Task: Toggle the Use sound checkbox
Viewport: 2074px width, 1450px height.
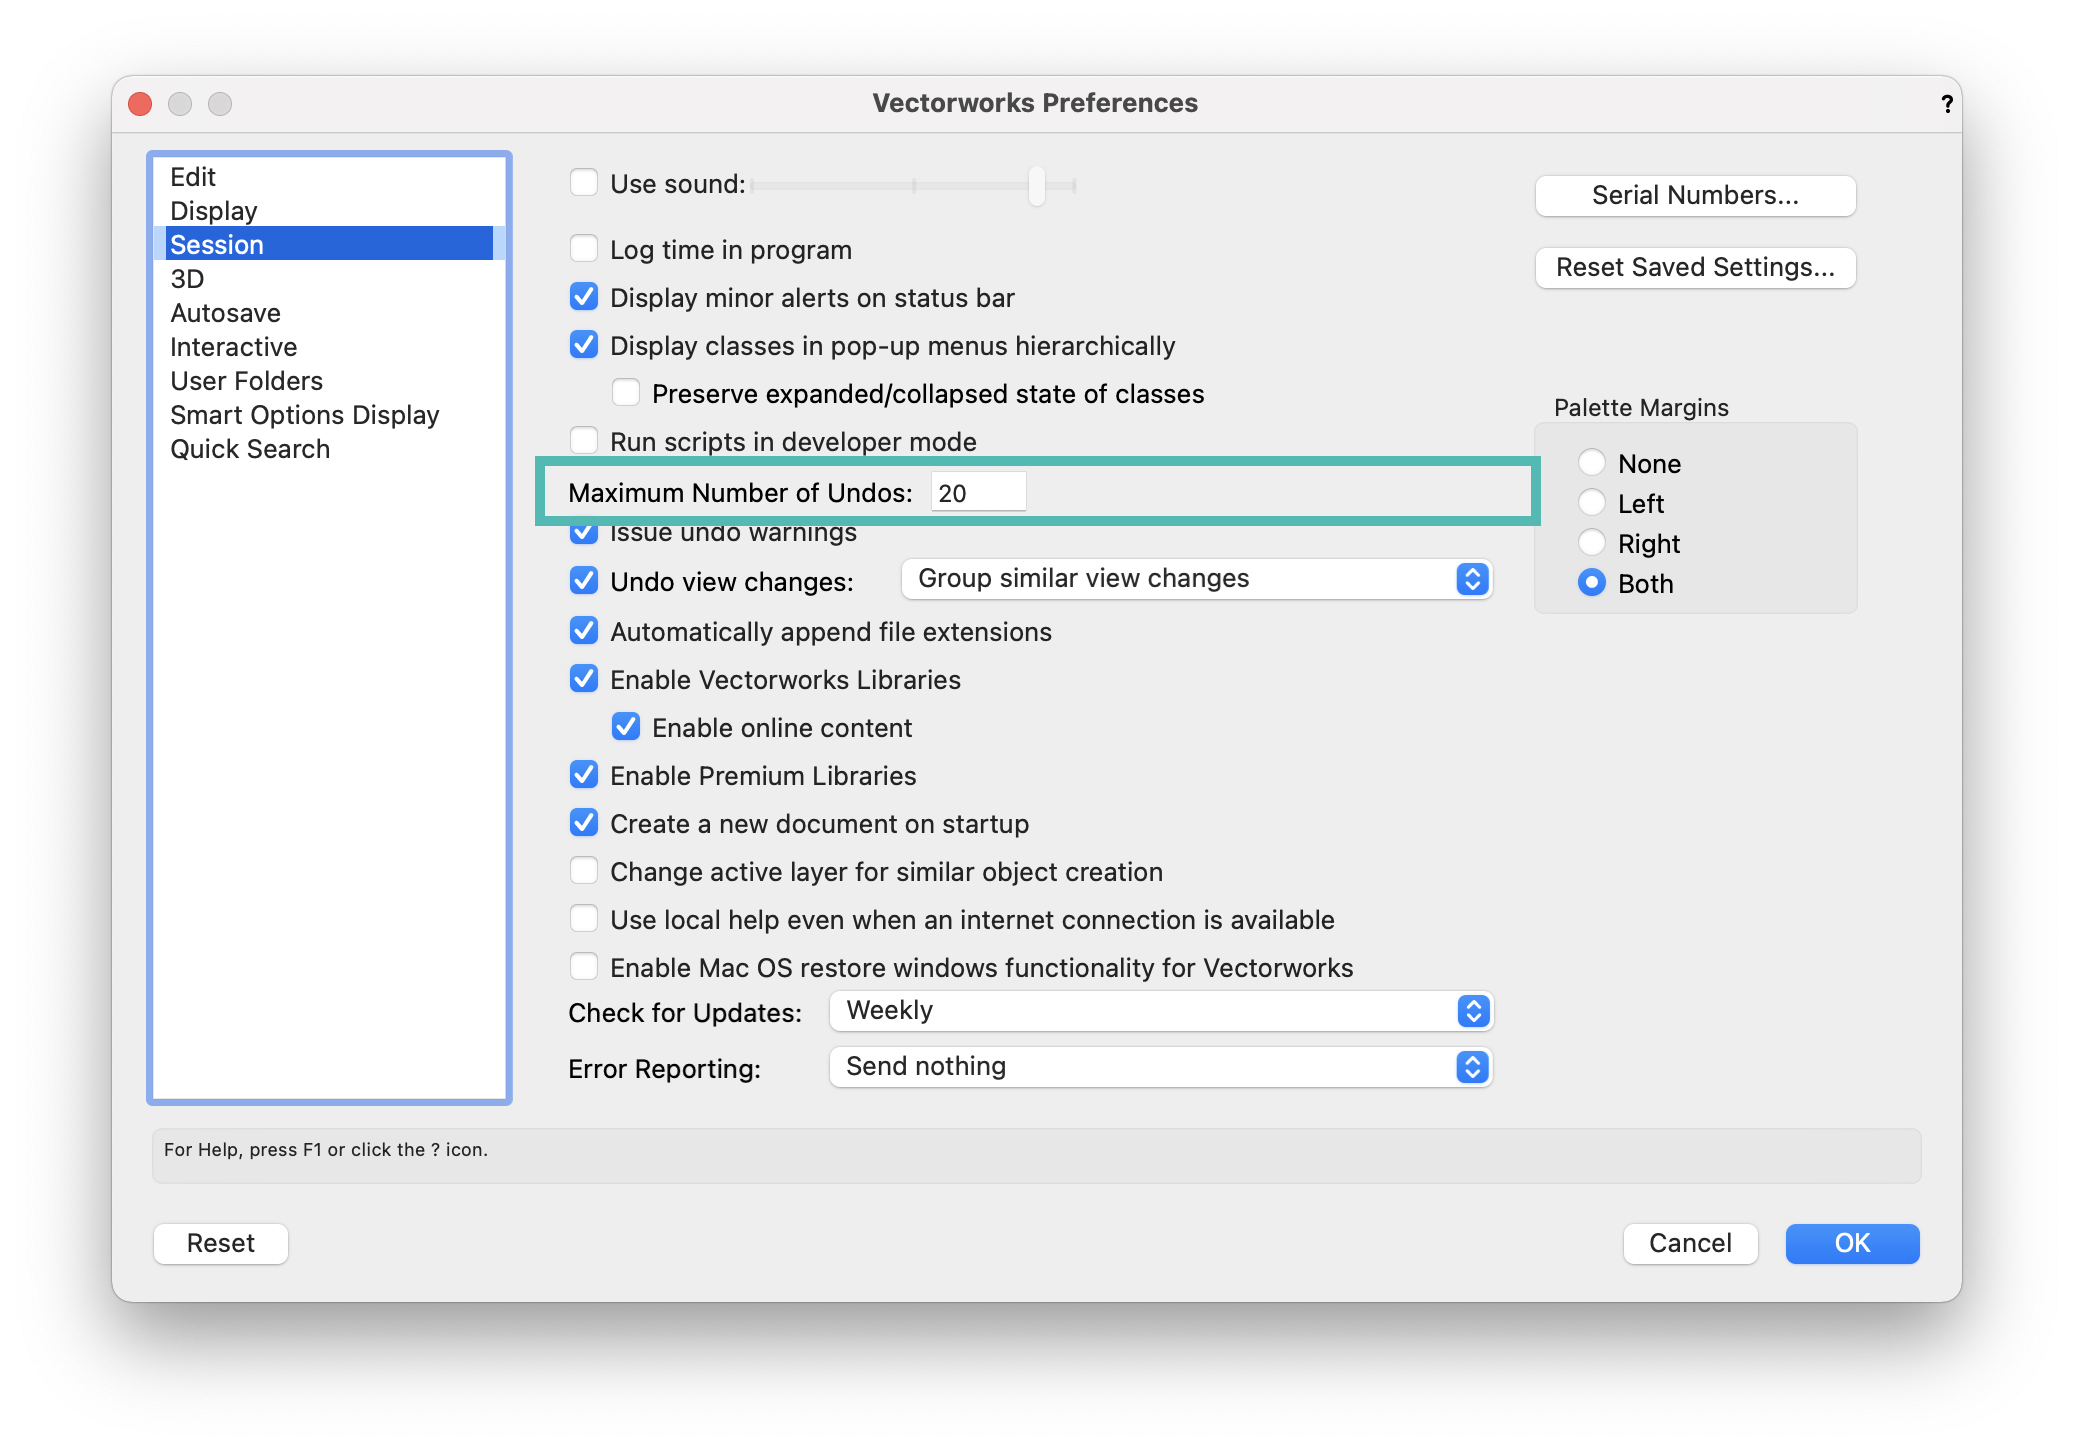Action: pos(584,183)
